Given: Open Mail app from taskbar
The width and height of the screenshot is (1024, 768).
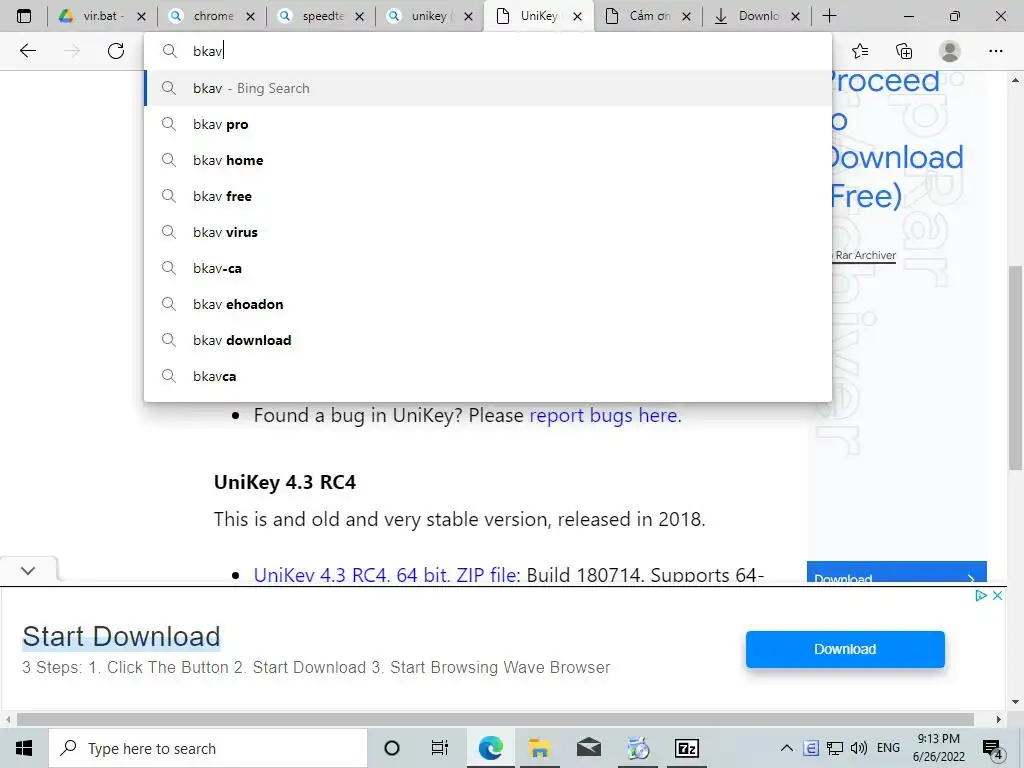Looking at the screenshot, I should (x=588, y=748).
